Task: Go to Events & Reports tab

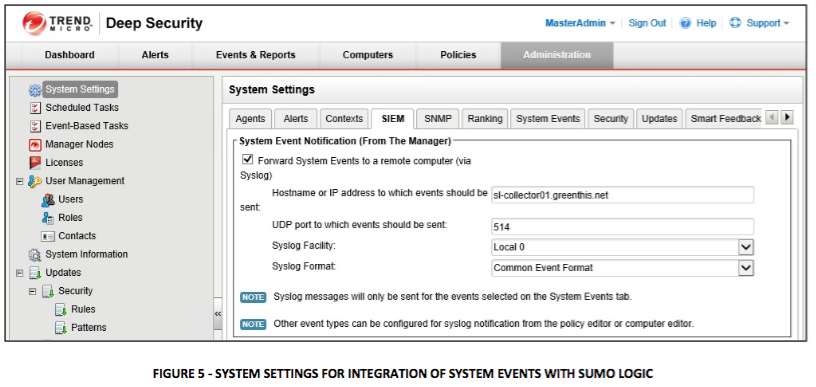Action: (256, 55)
